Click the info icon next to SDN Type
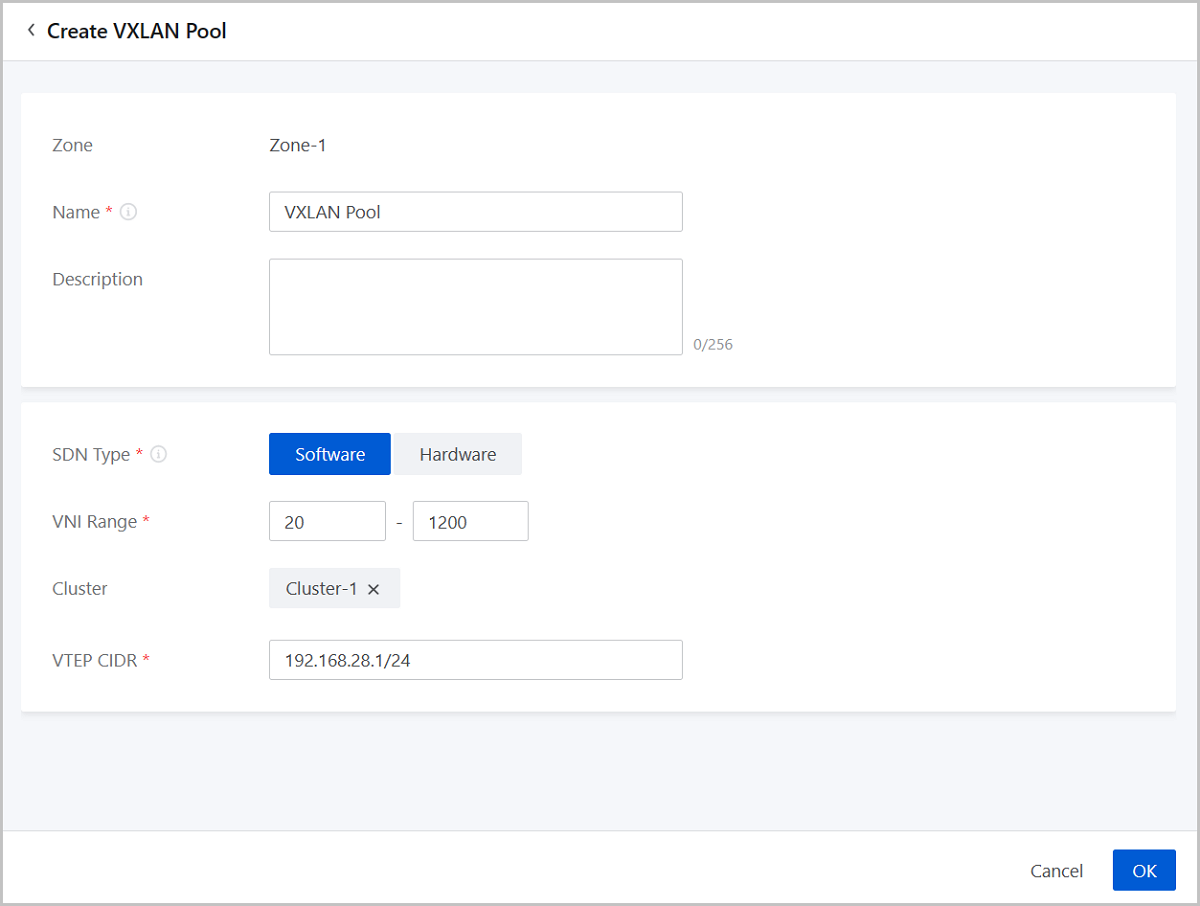1200x906 pixels. click(x=158, y=454)
